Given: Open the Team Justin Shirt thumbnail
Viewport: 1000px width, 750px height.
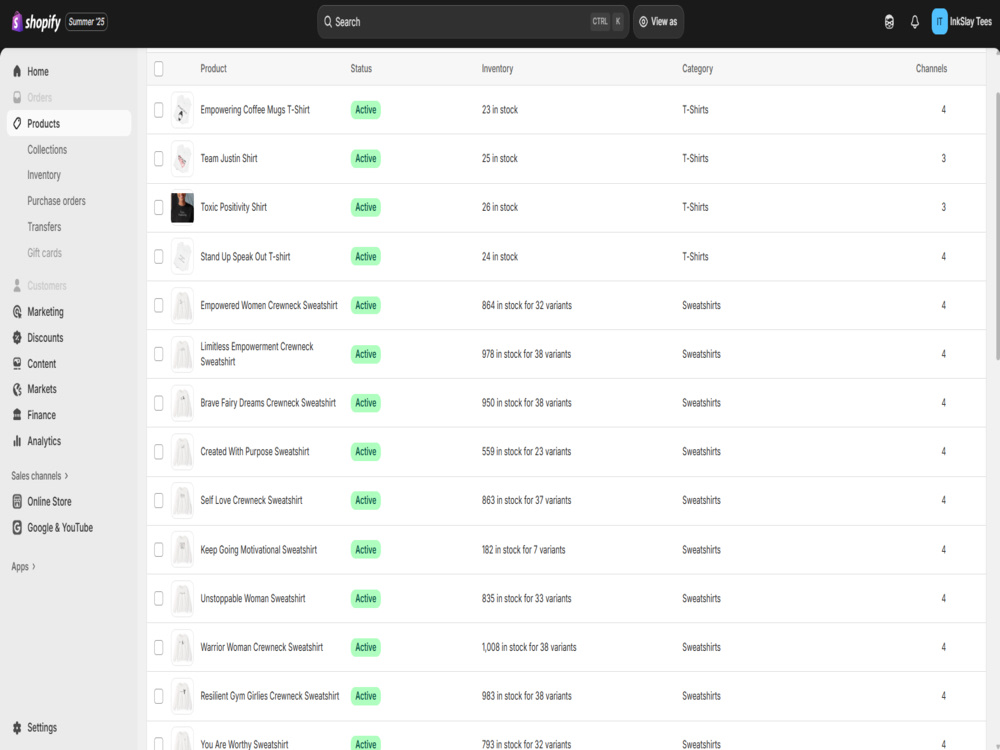Looking at the screenshot, I should [182, 159].
